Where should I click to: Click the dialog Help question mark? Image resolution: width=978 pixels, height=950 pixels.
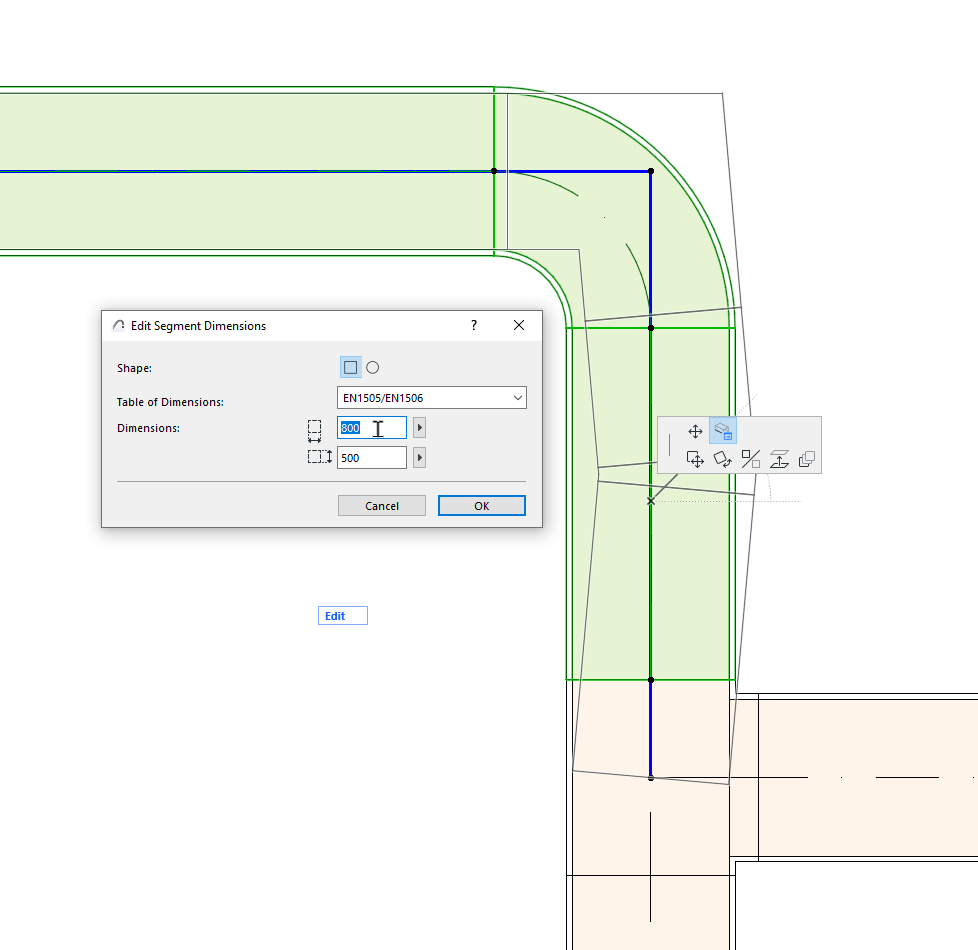point(473,325)
